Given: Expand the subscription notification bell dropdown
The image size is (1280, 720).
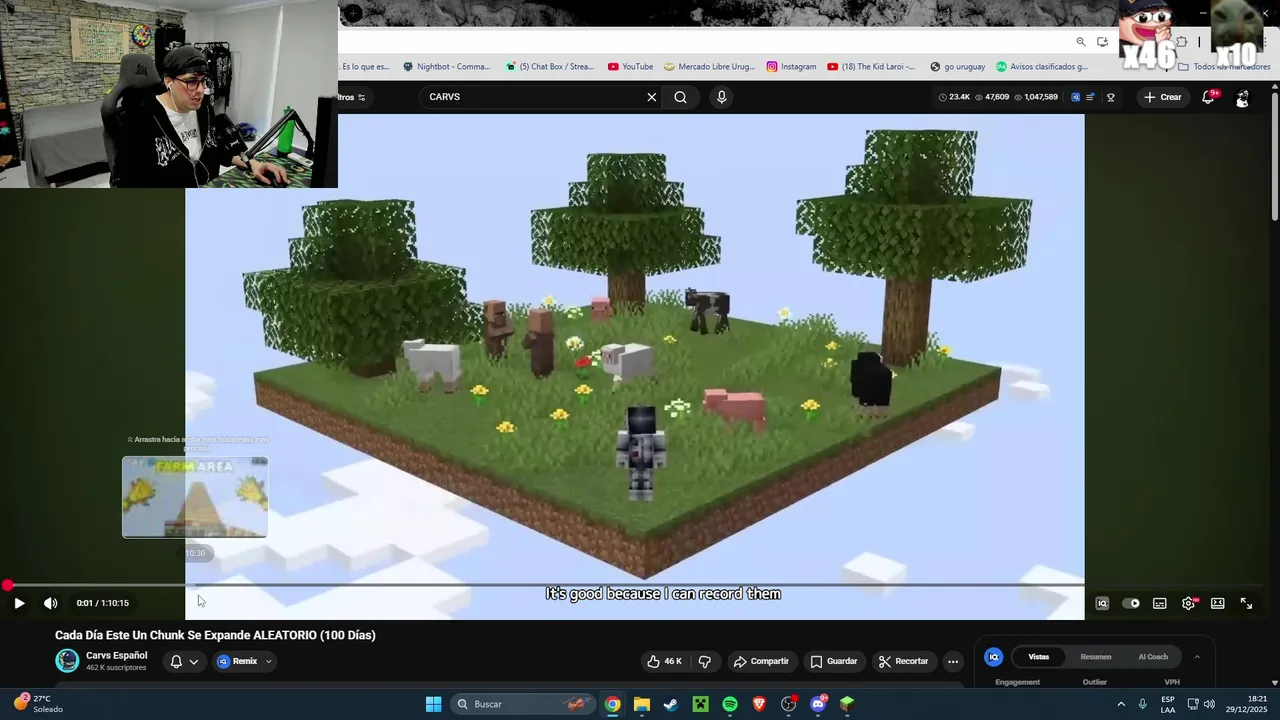Looking at the screenshot, I should coord(184,661).
